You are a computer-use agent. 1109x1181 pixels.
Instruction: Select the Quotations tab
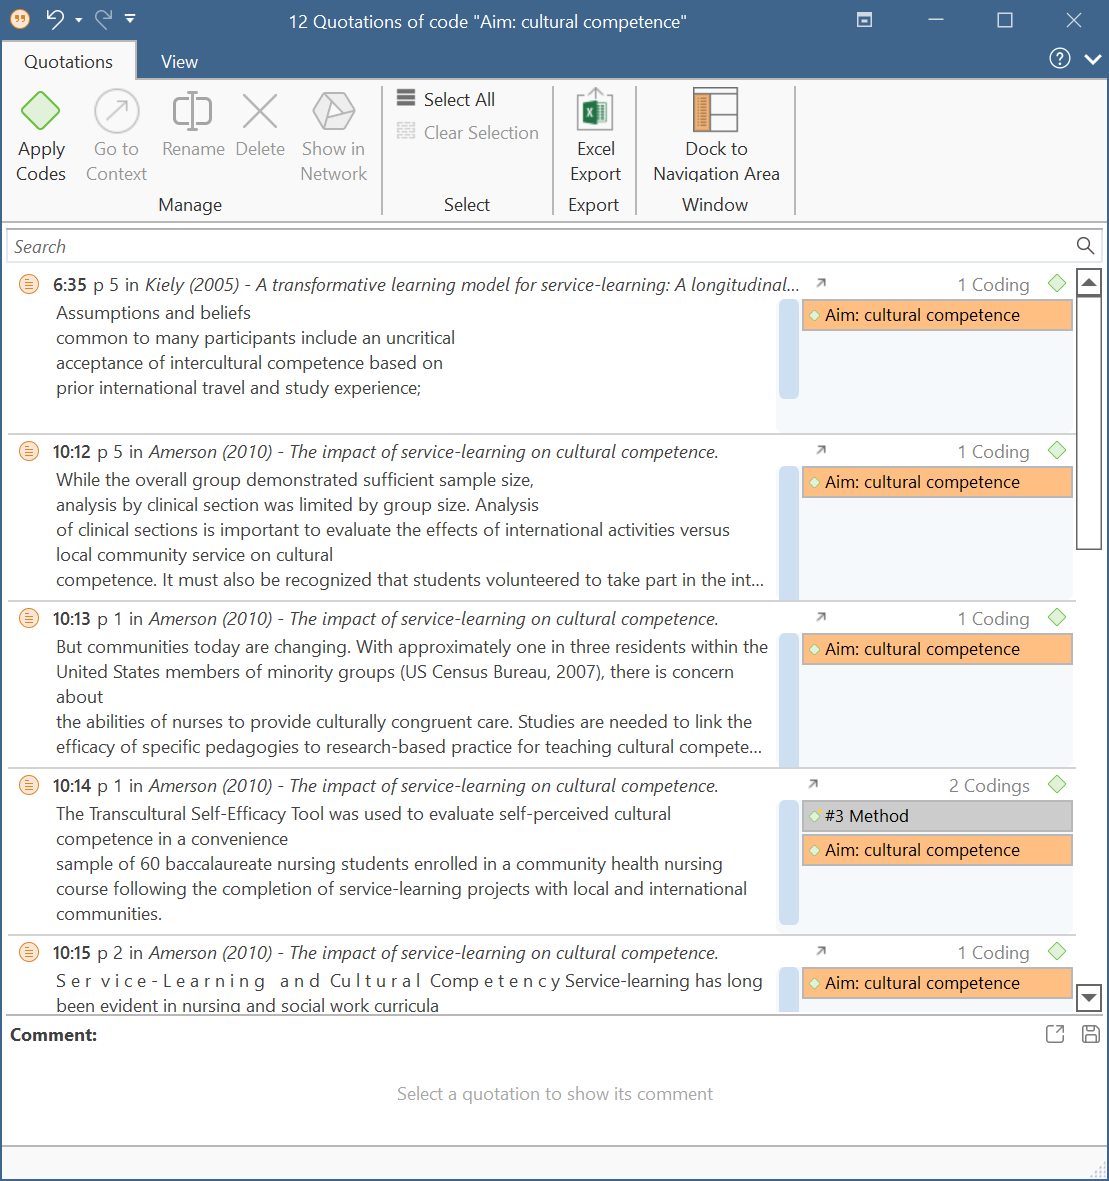68,62
